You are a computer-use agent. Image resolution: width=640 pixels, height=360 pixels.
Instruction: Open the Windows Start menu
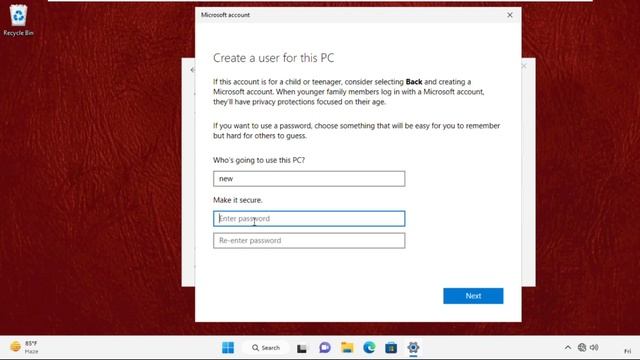pos(228,348)
